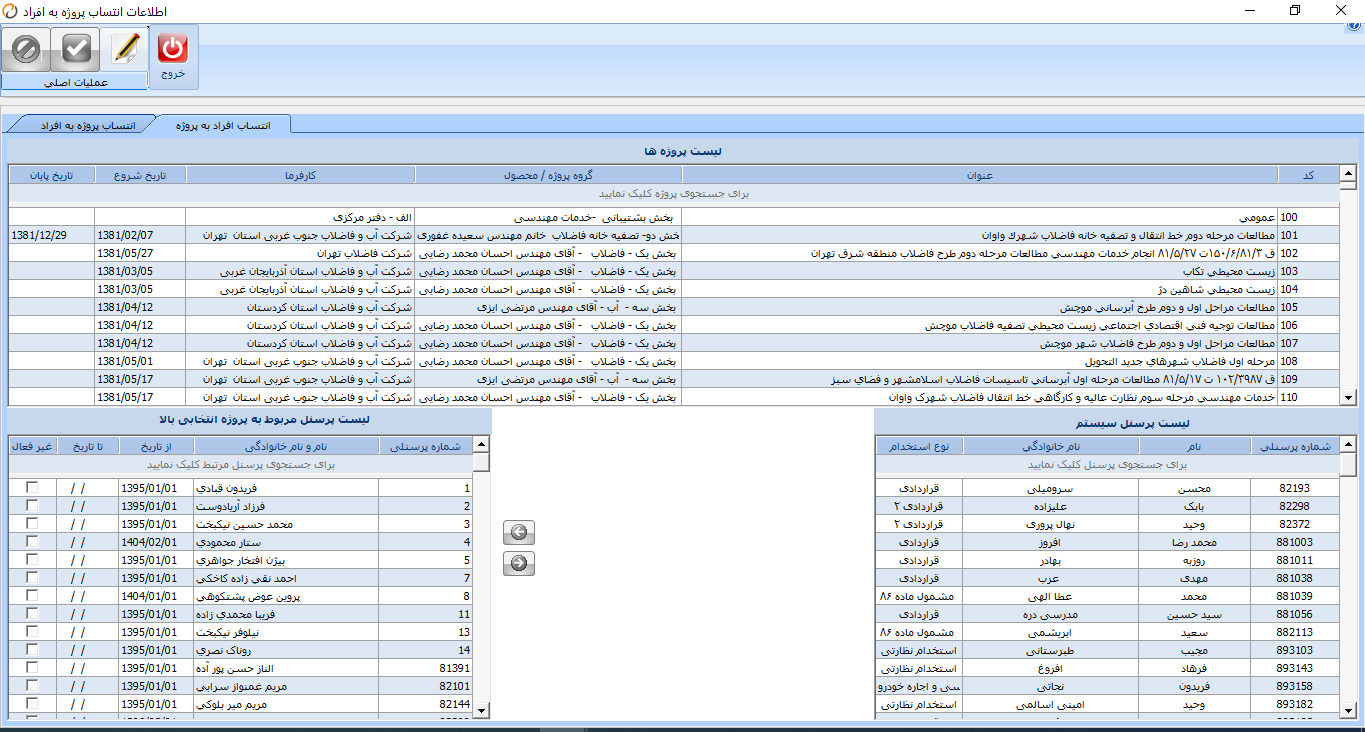Click the عنوان column header in projects list
1365x732 pixels.
(x=979, y=175)
